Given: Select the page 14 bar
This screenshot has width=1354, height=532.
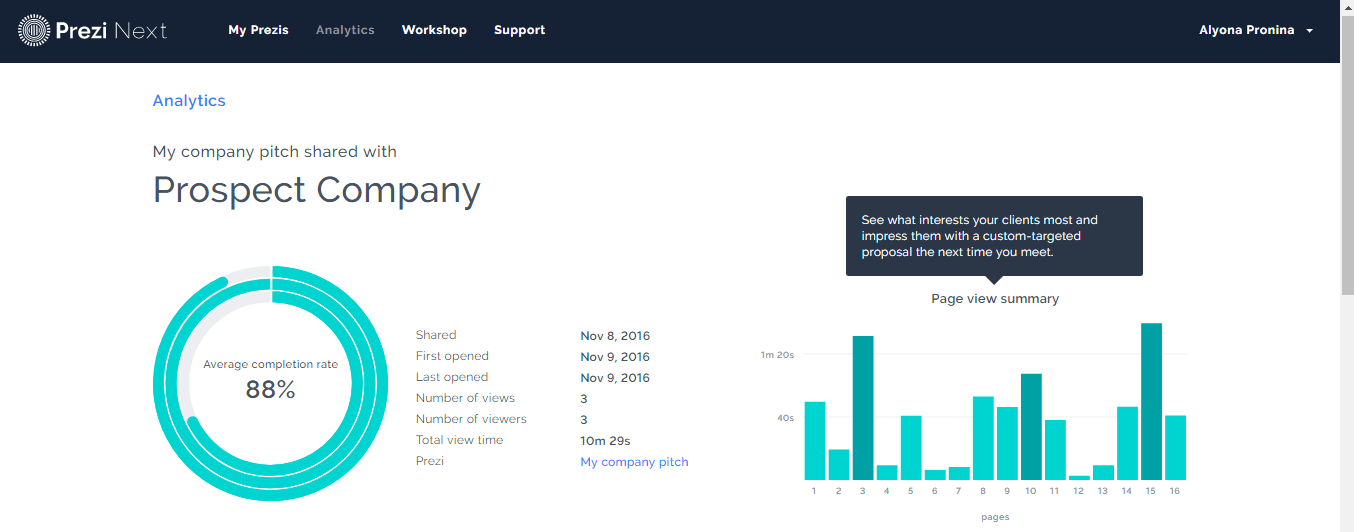Looking at the screenshot, I should pyautogui.click(x=1127, y=443).
